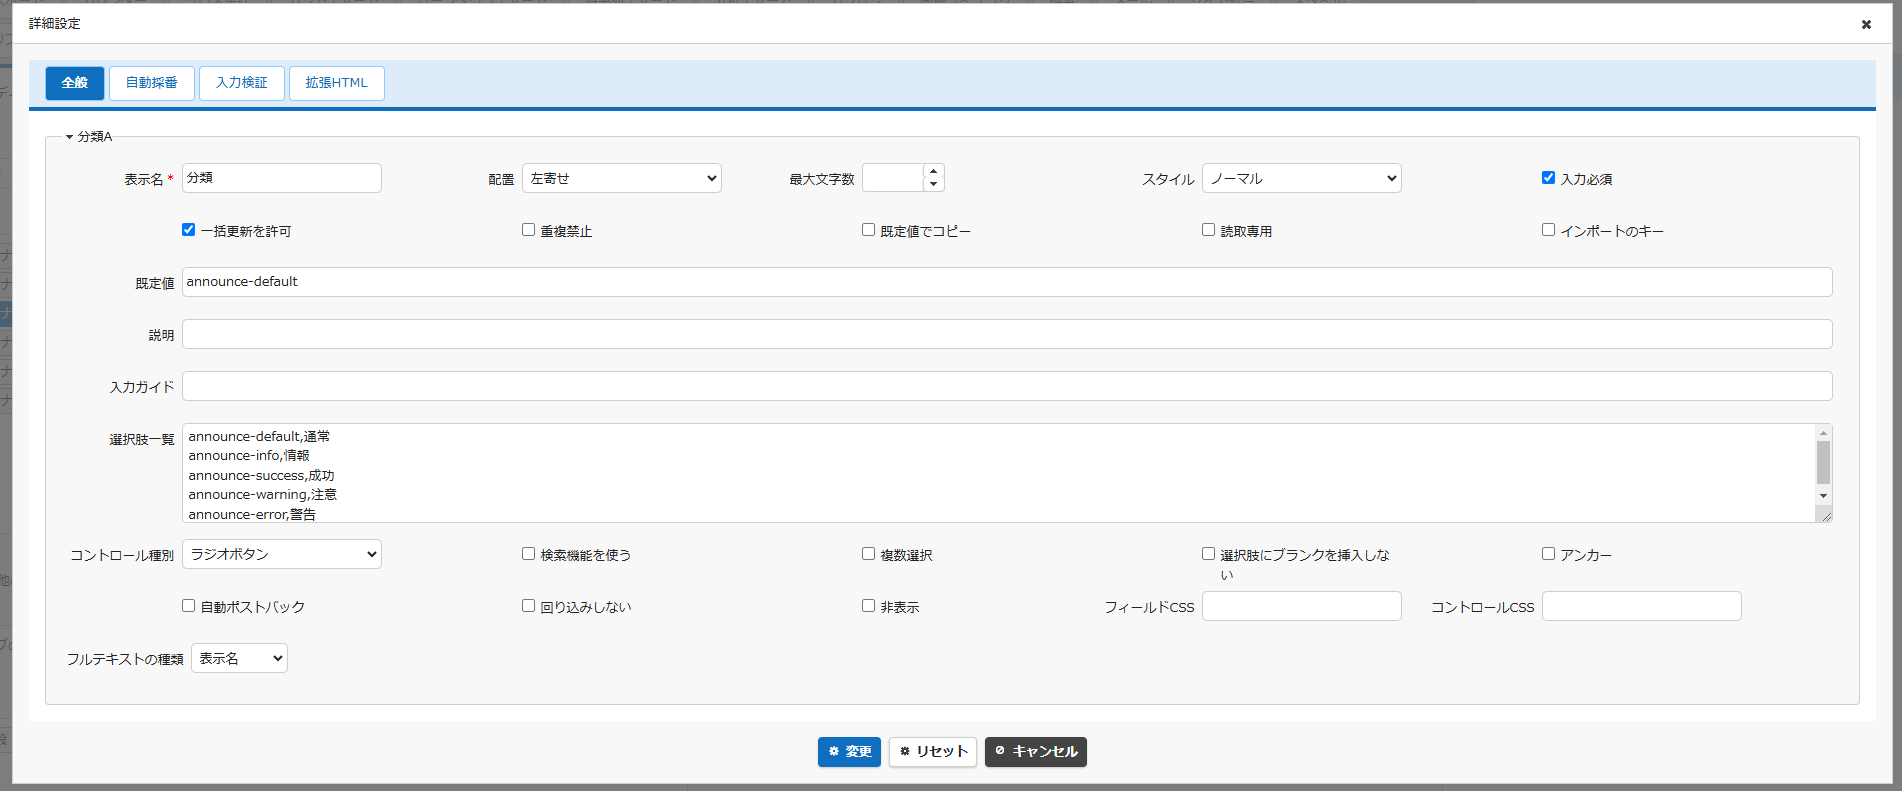
Task: Click the キャンセル button
Action: (1036, 752)
